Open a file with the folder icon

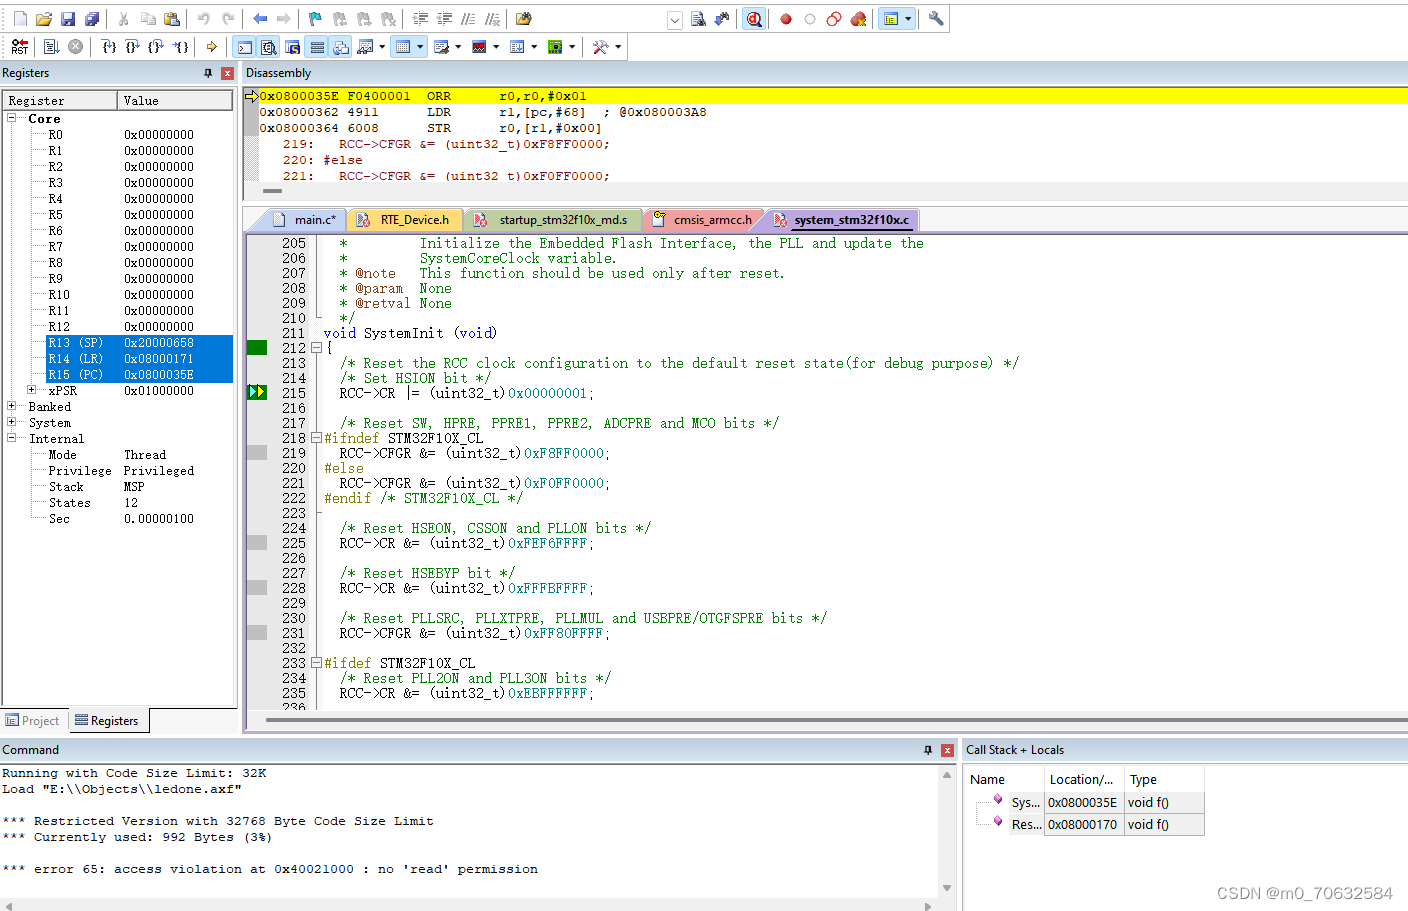click(x=44, y=19)
